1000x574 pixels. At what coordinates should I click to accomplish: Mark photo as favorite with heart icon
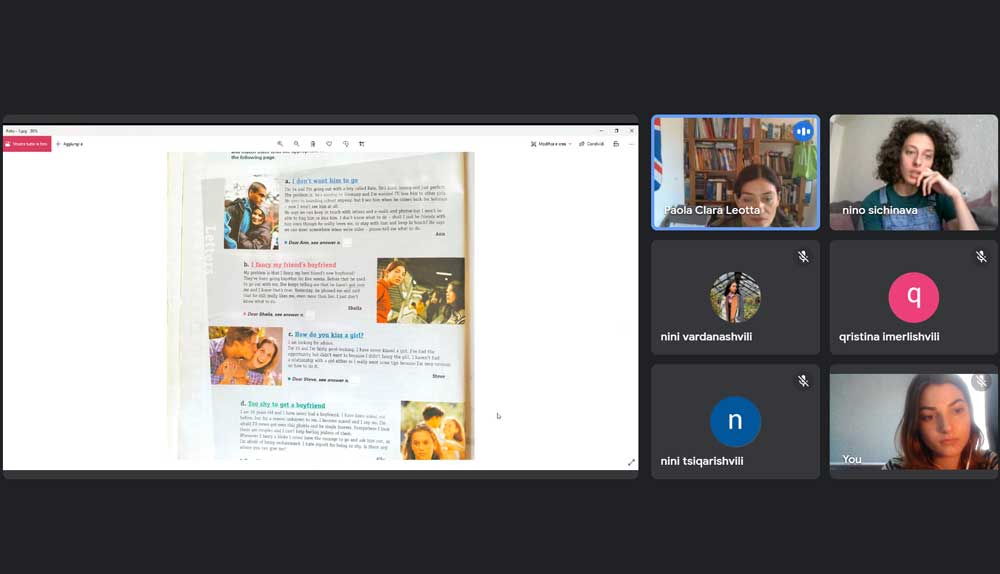329,144
